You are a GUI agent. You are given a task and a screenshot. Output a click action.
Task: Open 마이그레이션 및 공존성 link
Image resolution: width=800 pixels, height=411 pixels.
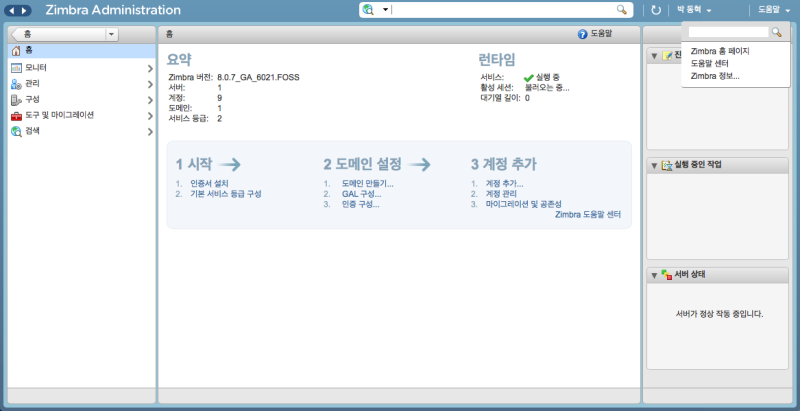coord(524,204)
